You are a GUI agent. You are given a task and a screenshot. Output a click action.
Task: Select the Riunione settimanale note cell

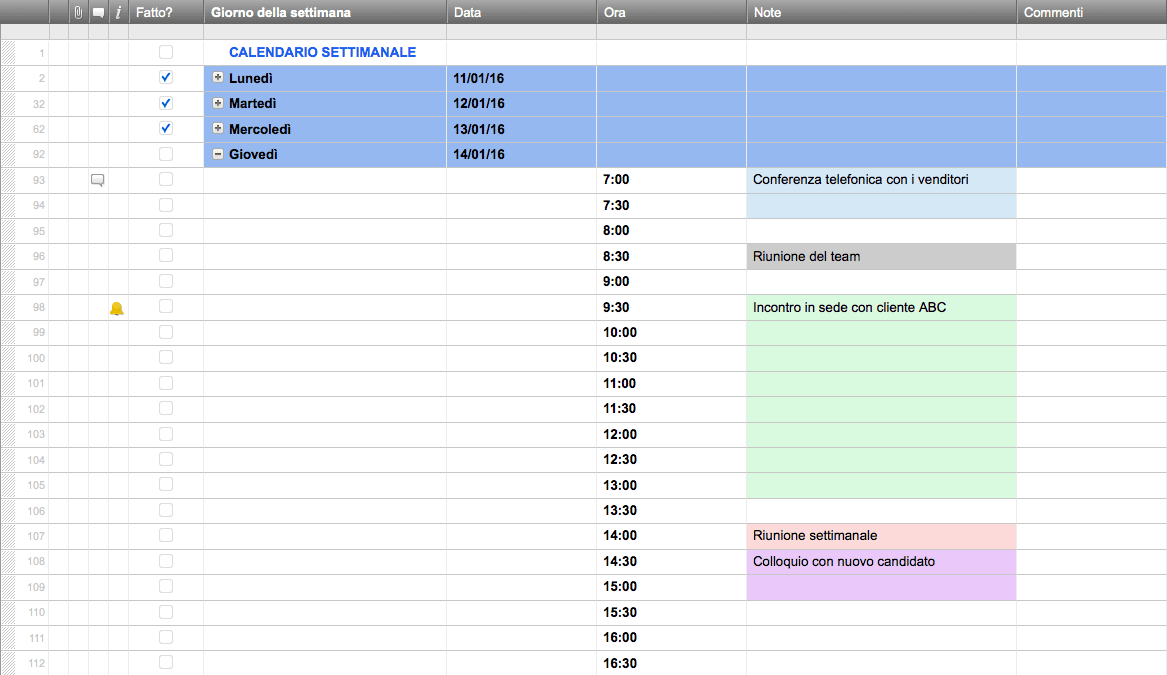pos(881,536)
